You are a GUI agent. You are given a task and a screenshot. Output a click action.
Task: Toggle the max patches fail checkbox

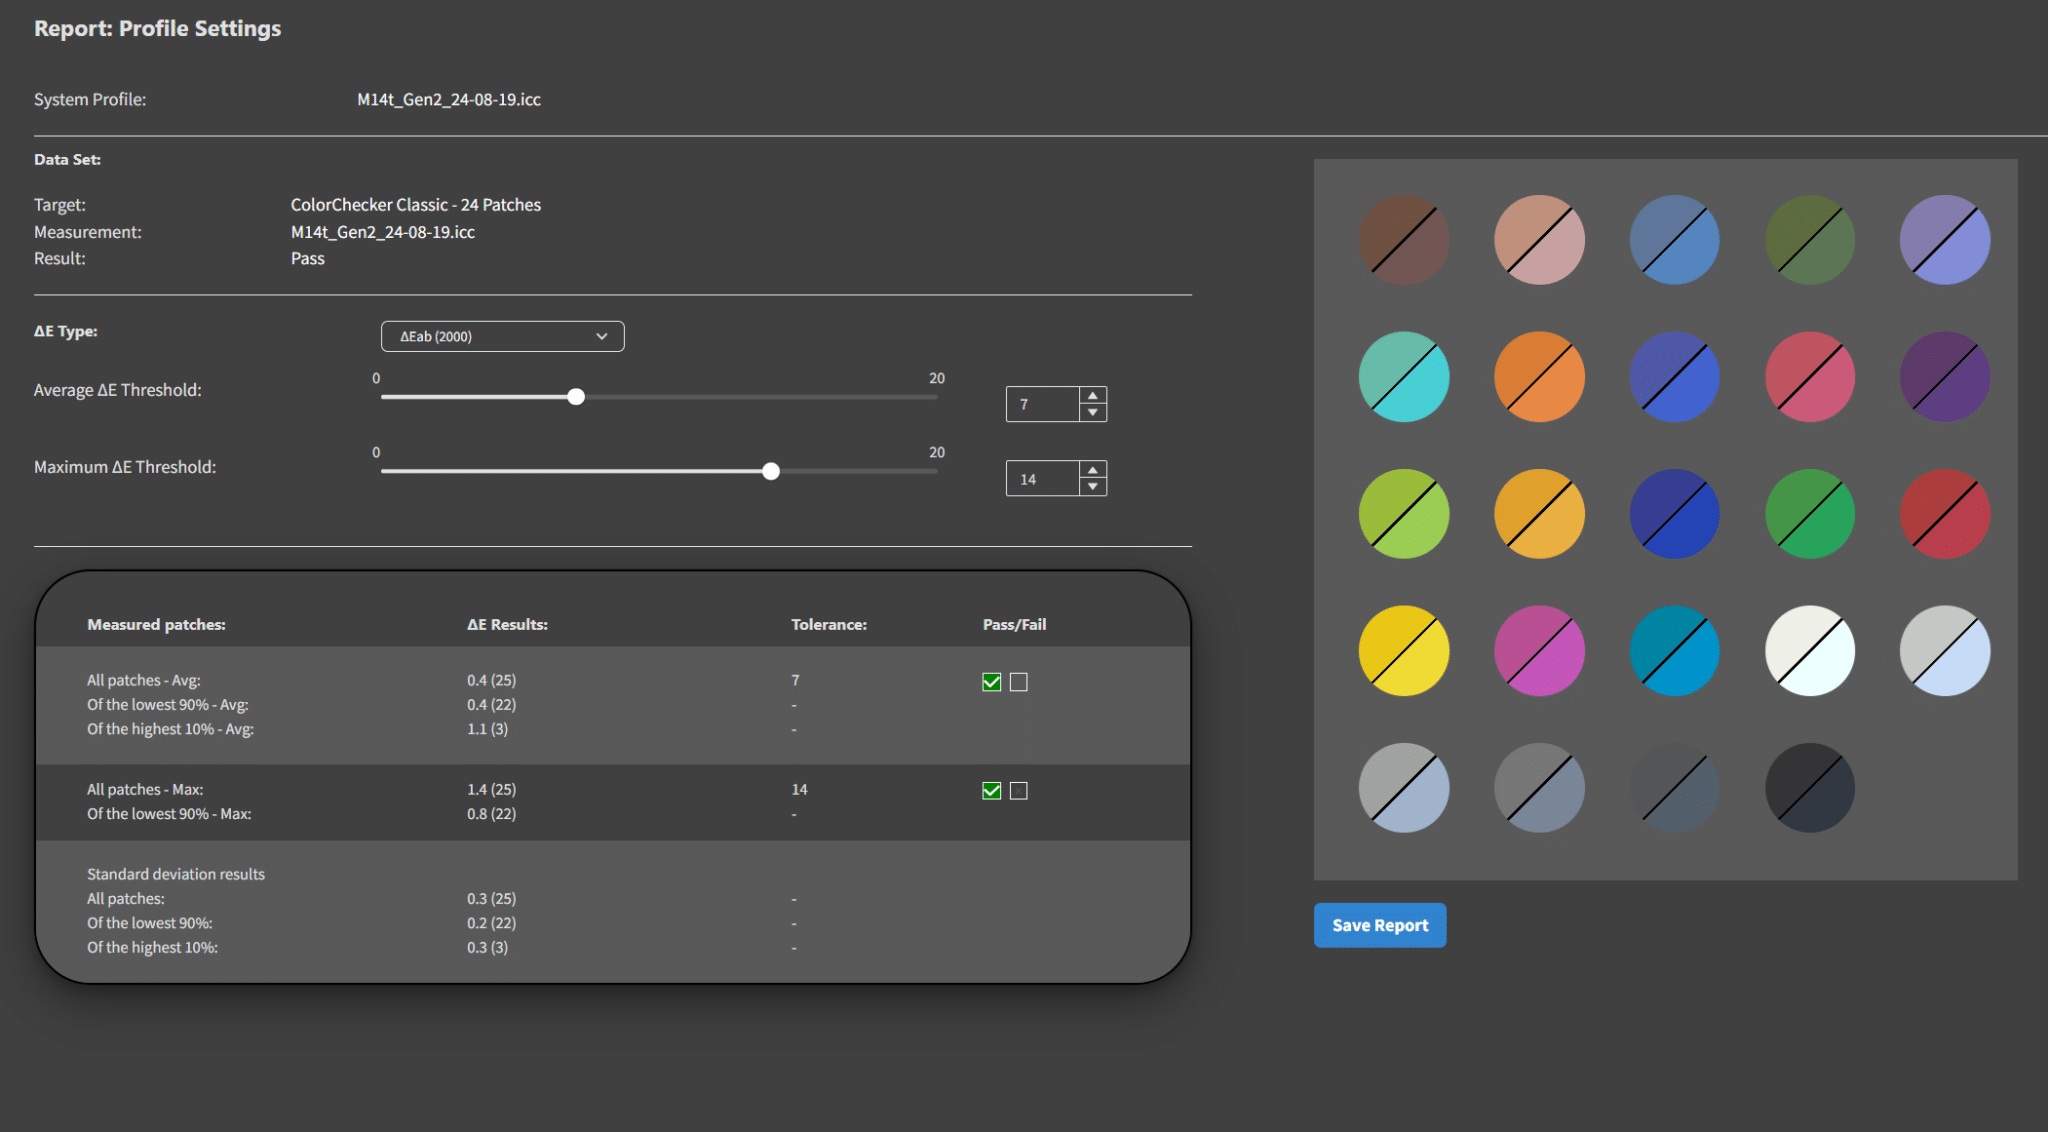pos(1019,791)
